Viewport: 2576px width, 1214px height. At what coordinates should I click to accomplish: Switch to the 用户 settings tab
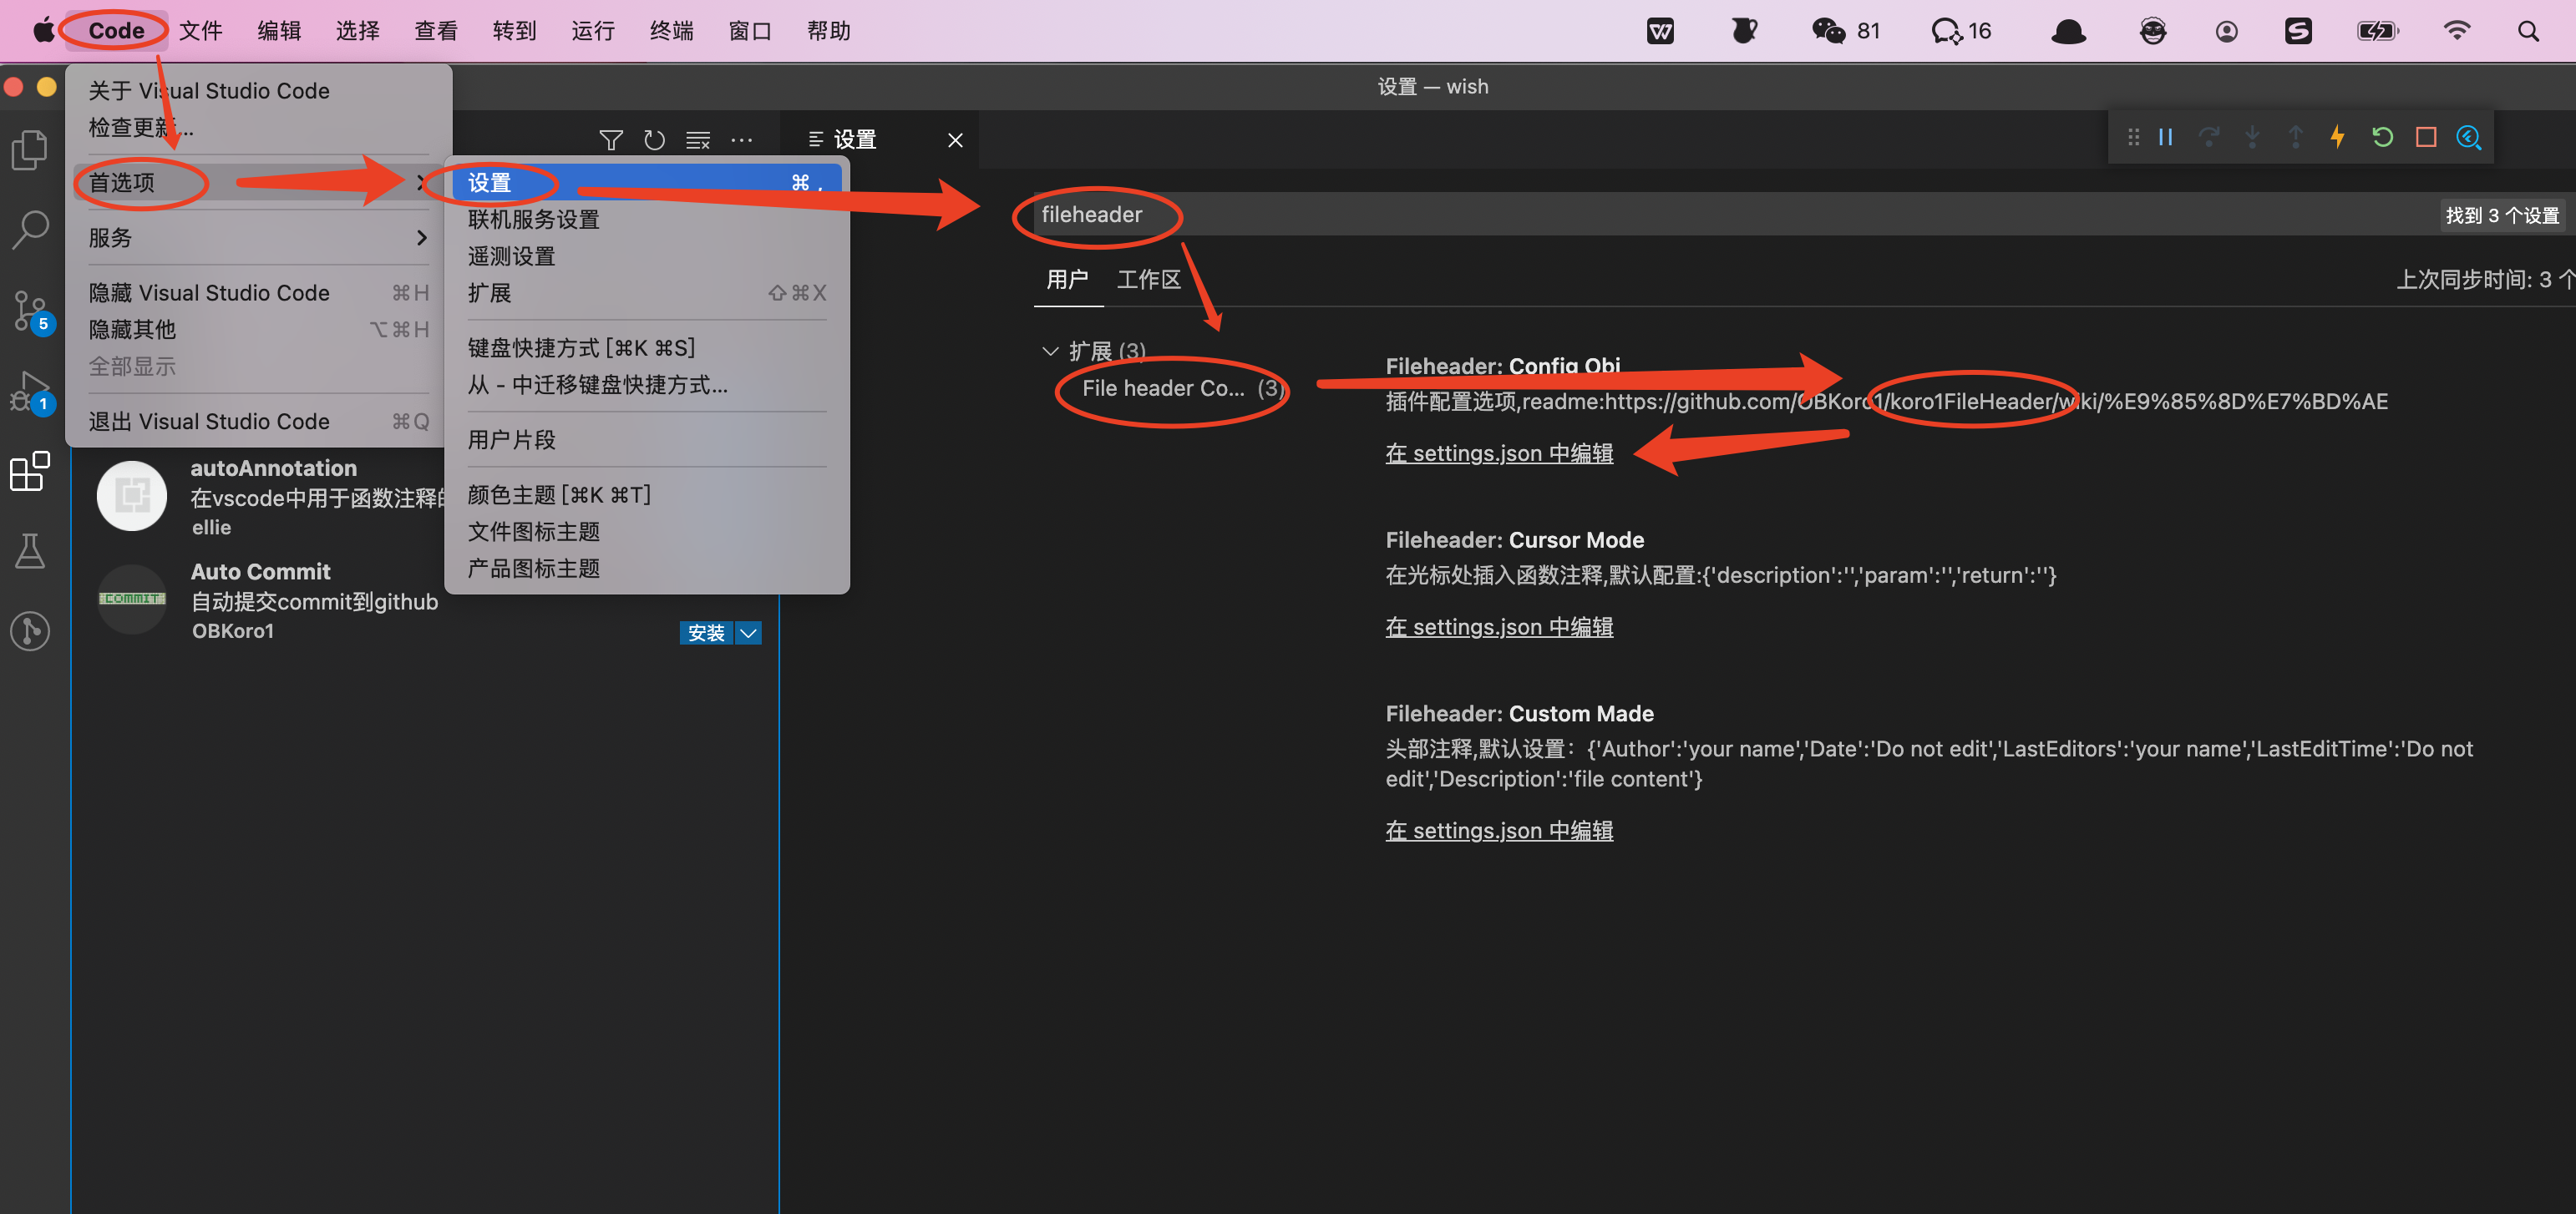(x=1067, y=280)
